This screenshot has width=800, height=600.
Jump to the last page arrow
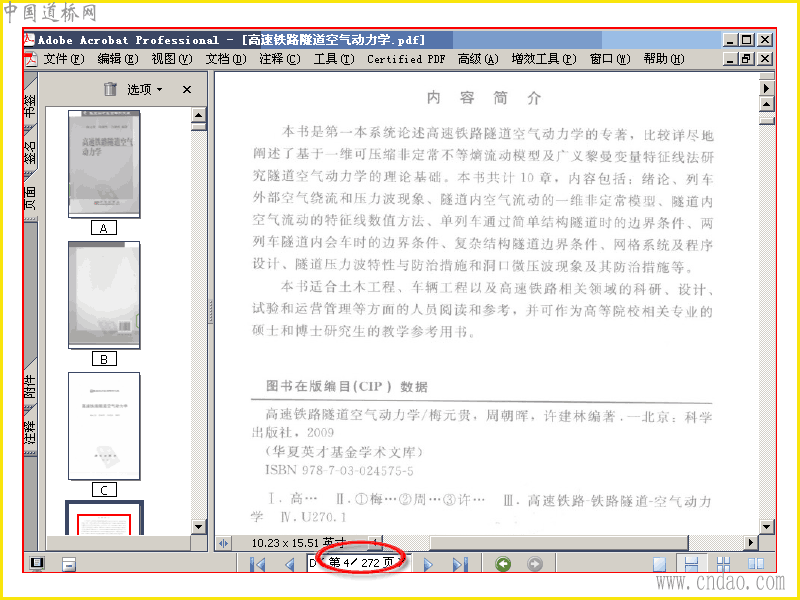click(460, 564)
